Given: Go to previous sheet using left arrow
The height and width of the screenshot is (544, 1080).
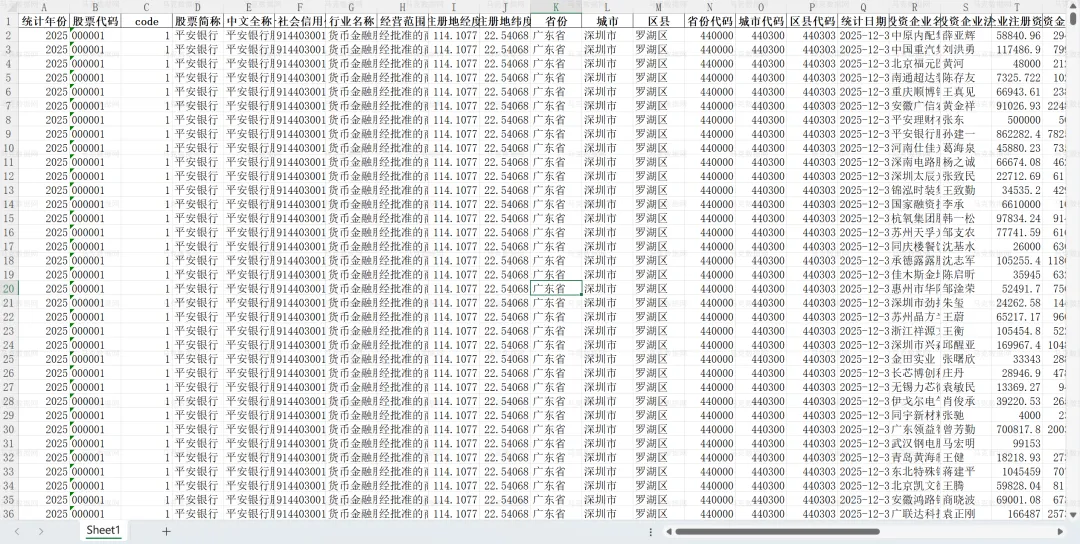Looking at the screenshot, I should pos(17,531).
